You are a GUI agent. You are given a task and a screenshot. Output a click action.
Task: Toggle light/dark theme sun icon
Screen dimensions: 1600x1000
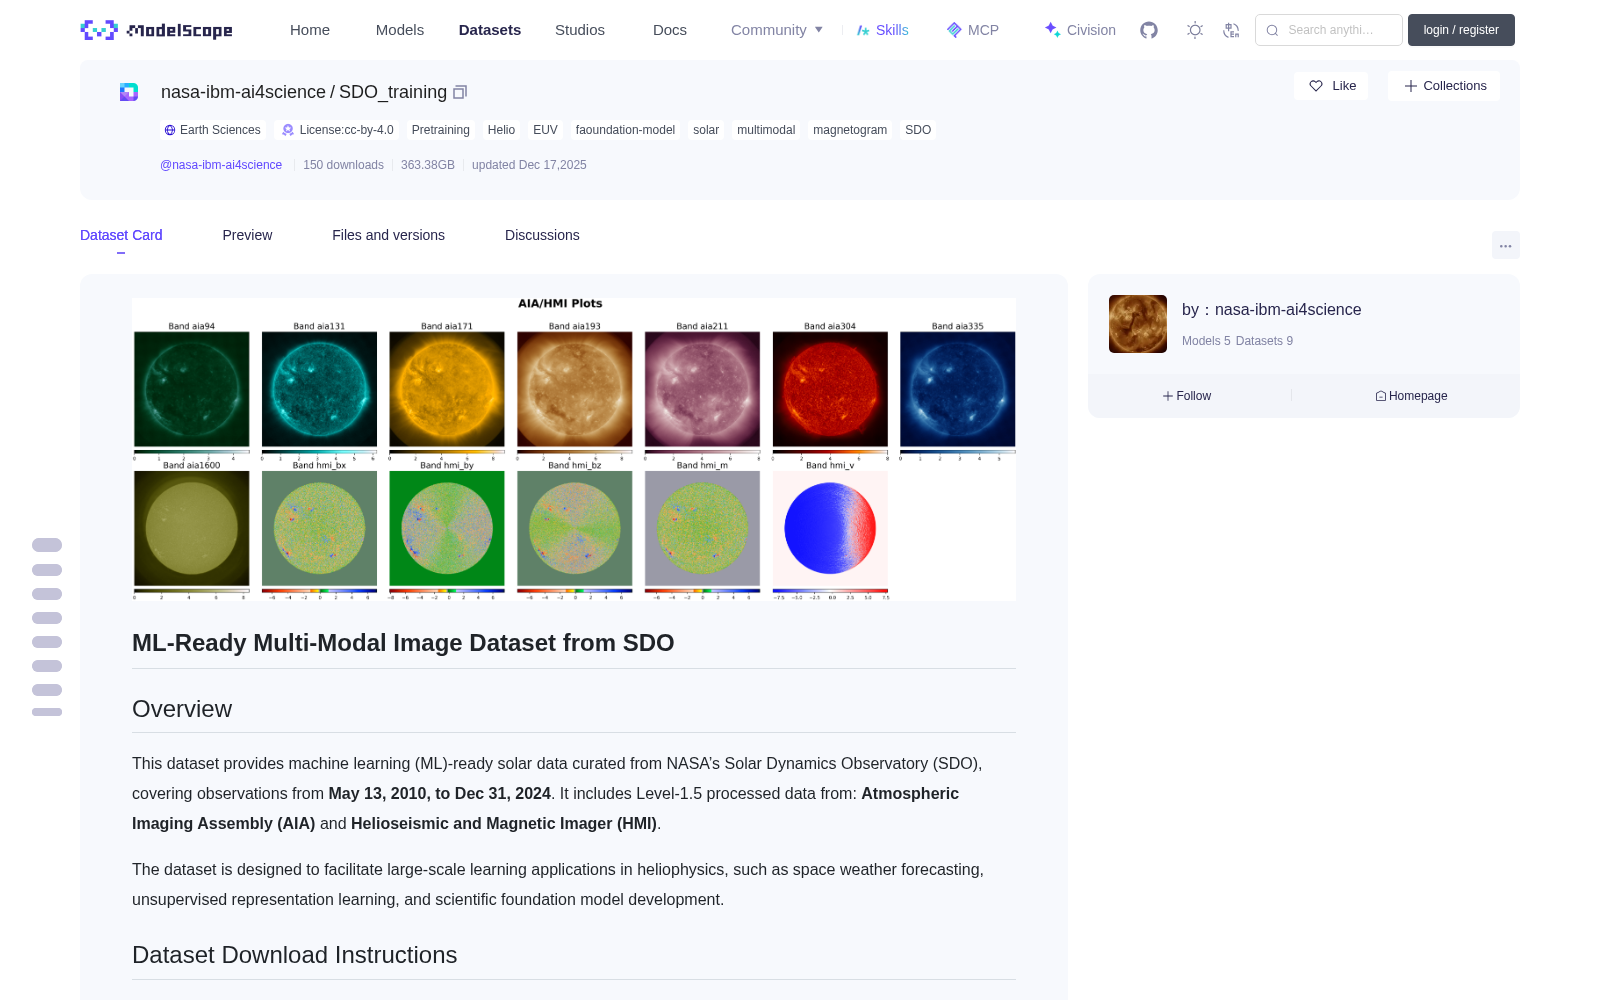[1195, 30]
